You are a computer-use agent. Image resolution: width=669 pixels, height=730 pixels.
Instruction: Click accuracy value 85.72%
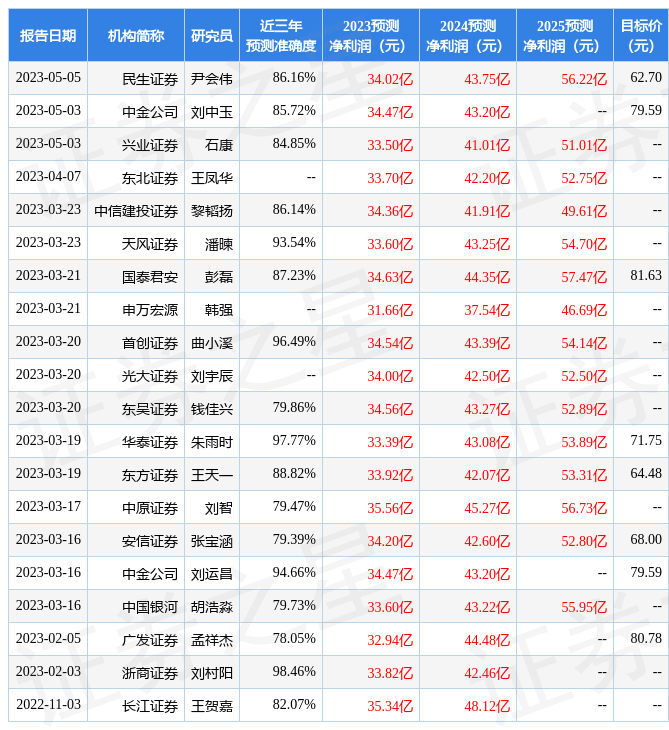pyautogui.click(x=294, y=110)
